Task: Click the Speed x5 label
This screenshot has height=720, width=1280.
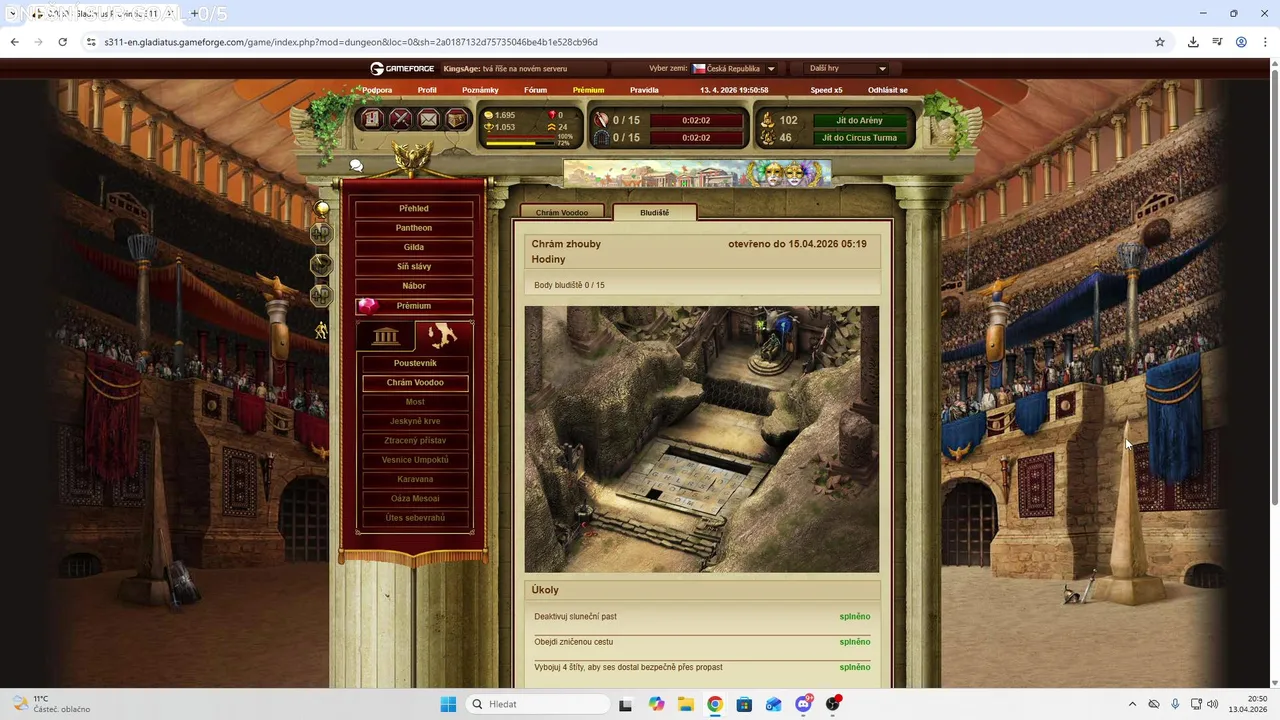Action: 826,90
